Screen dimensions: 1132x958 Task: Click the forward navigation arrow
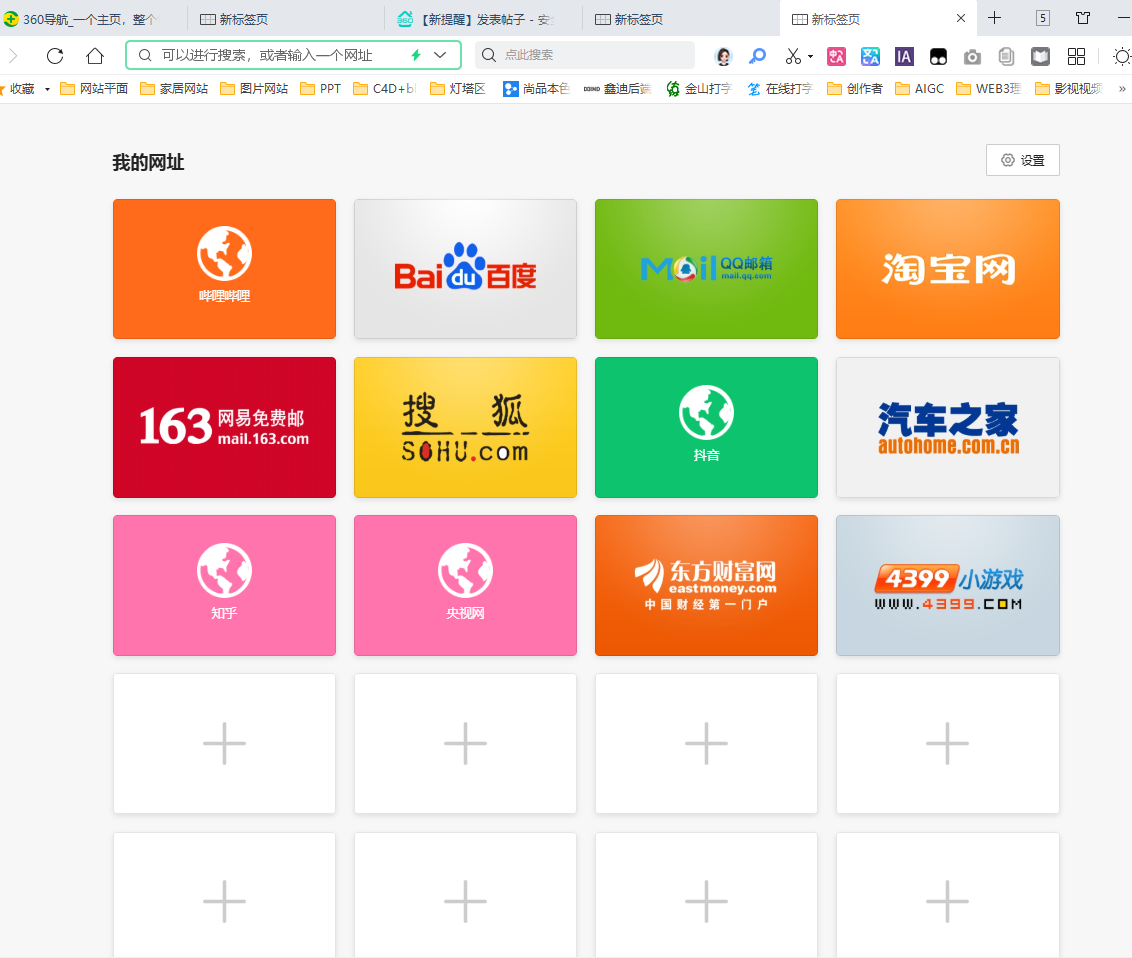pos(13,56)
